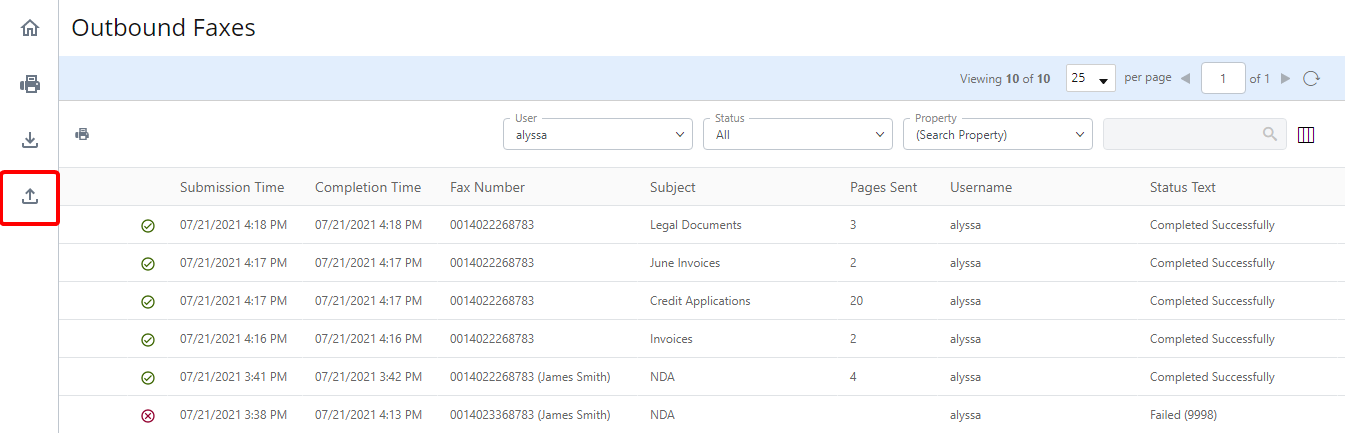The width and height of the screenshot is (1345, 433).
Task: Open the Status filter dropdown
Action: (x=797, y=134)
